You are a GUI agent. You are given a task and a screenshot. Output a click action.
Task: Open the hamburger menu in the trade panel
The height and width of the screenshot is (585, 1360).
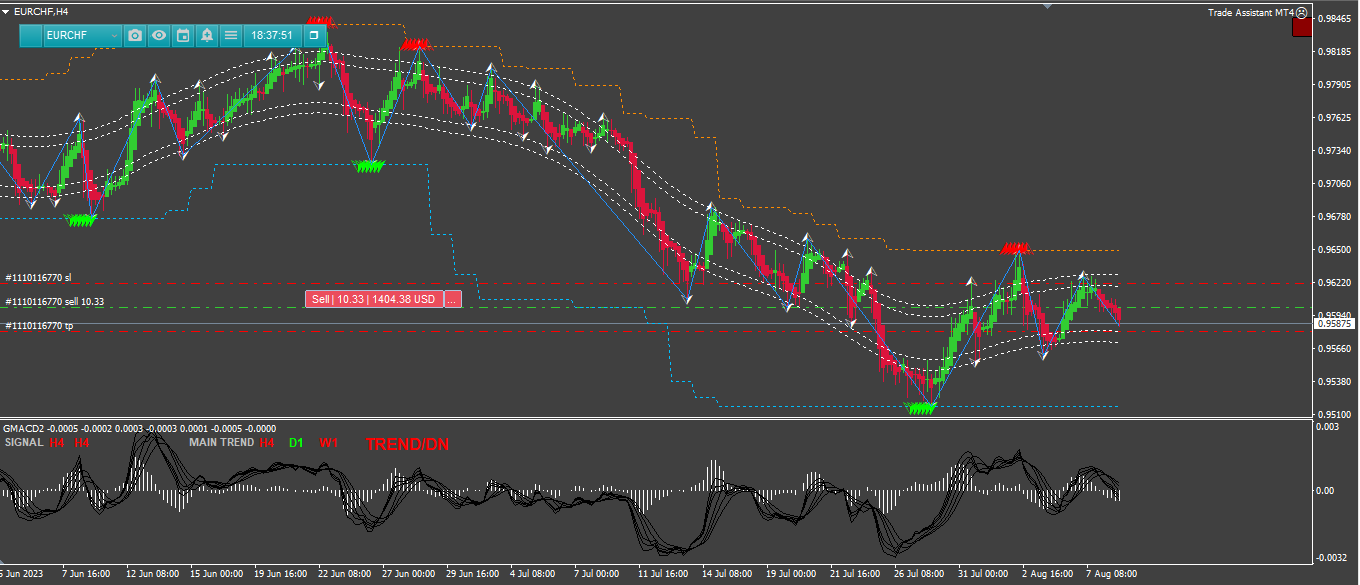231,35
